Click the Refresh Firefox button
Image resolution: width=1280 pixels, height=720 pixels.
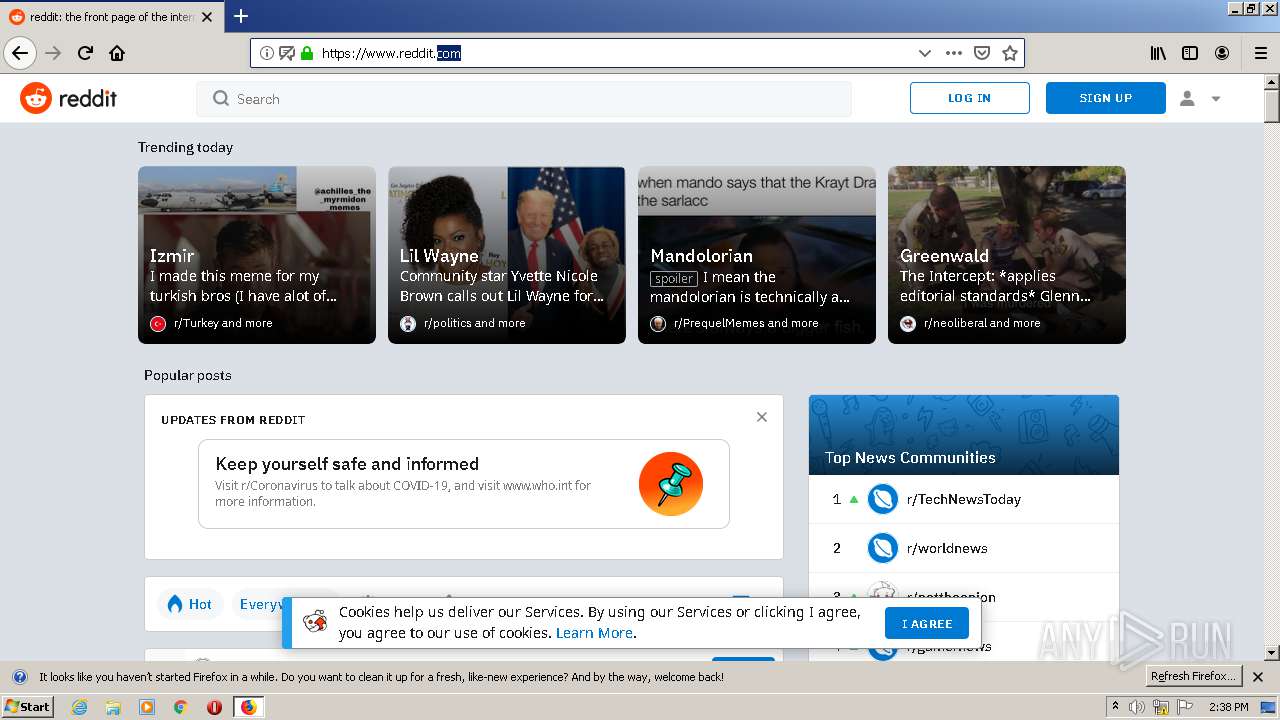click(1192, 677)
